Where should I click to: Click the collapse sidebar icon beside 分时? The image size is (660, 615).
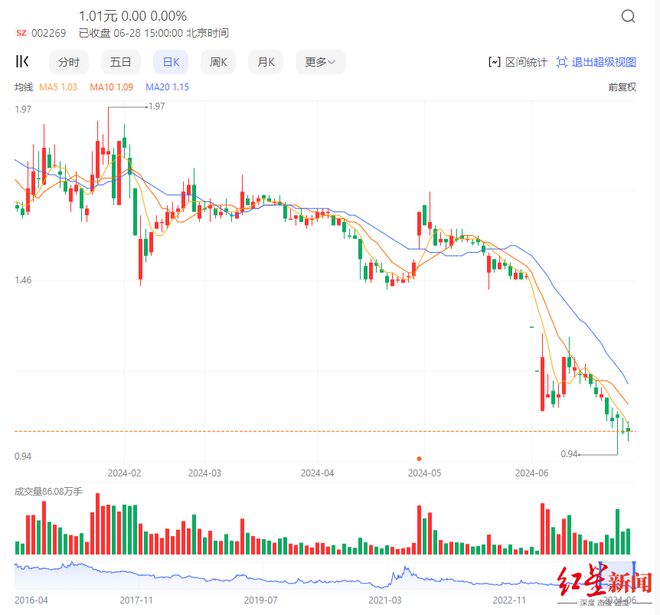[22, 61]
